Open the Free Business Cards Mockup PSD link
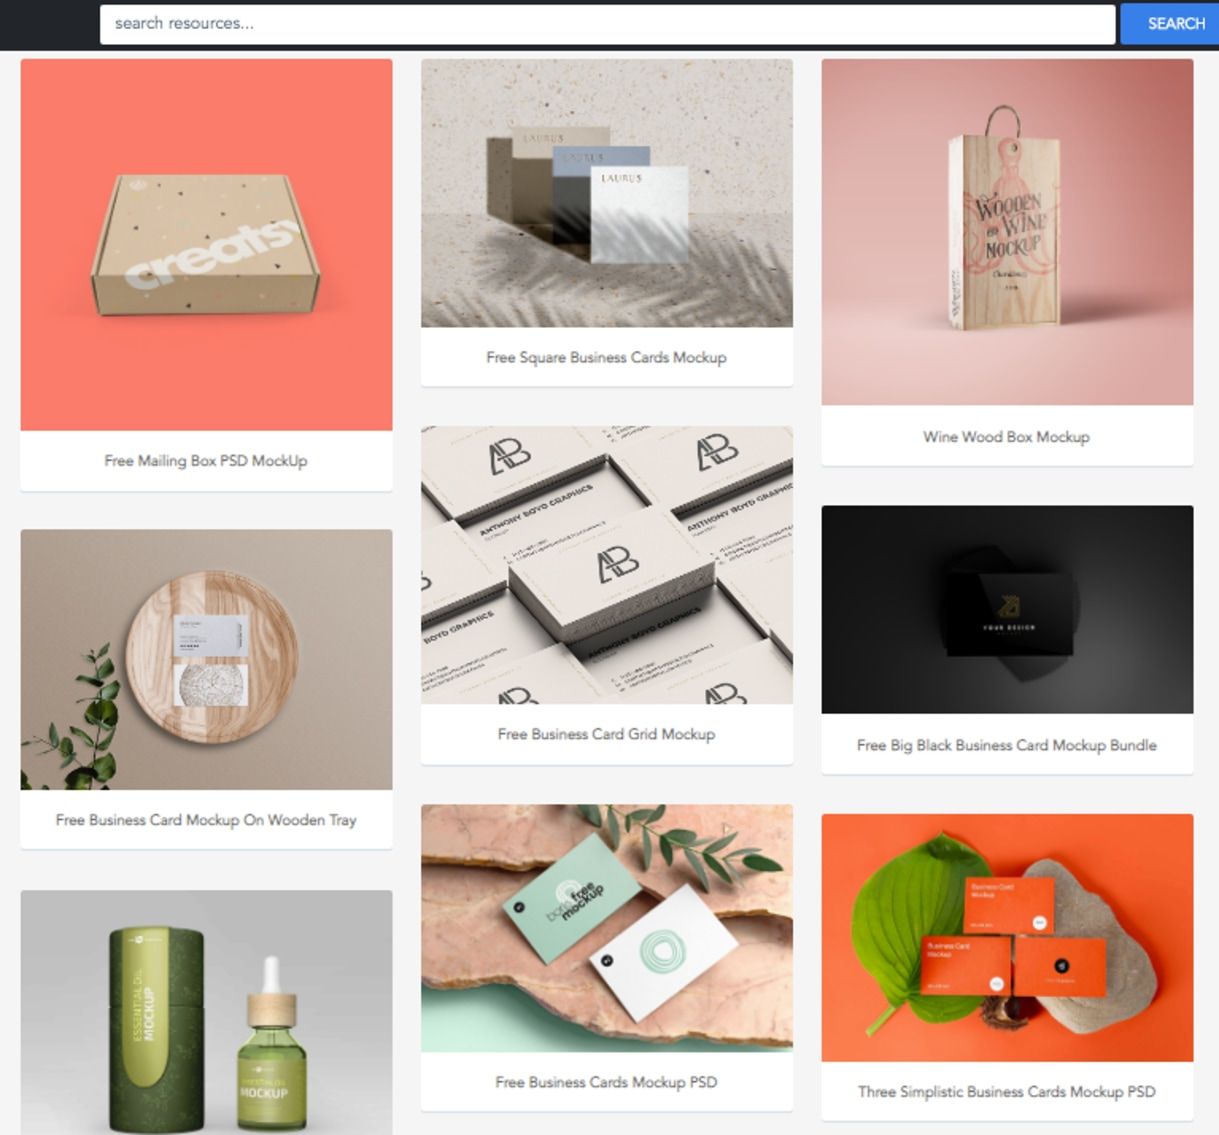 [x=607, y=1082]
